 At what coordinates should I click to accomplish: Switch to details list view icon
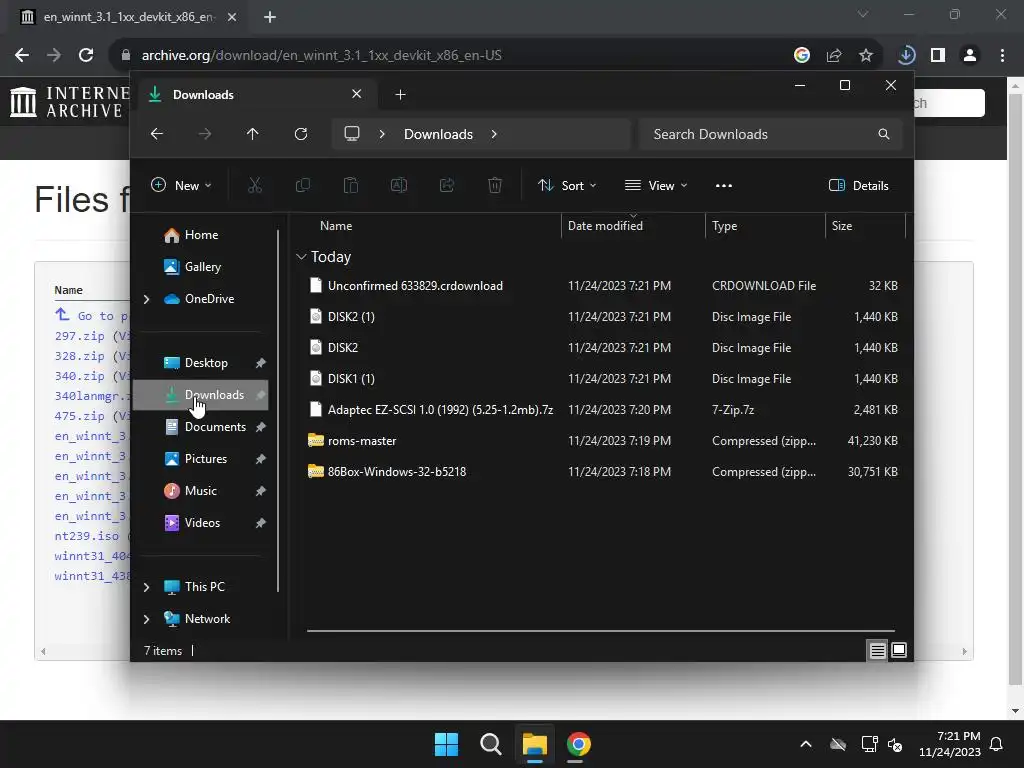tap(877, 650)
